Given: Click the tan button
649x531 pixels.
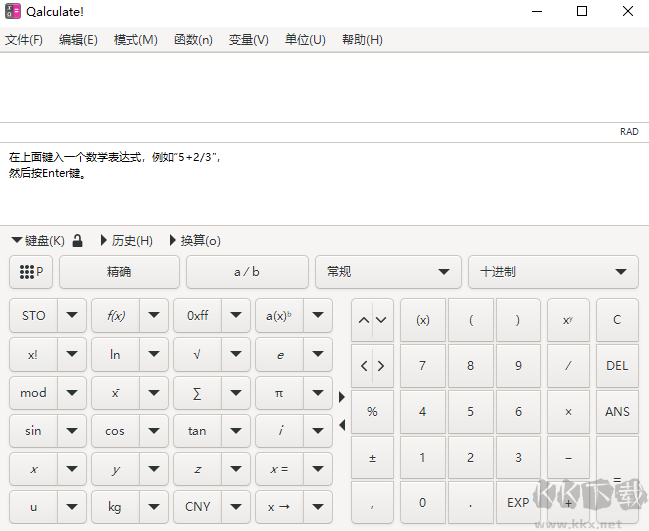Looking at the screenshot, I should point(197,431).
